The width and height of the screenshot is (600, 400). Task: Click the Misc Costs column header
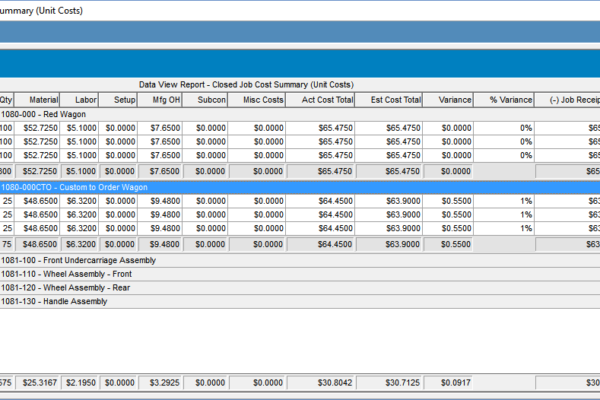[x=257, y=100]
